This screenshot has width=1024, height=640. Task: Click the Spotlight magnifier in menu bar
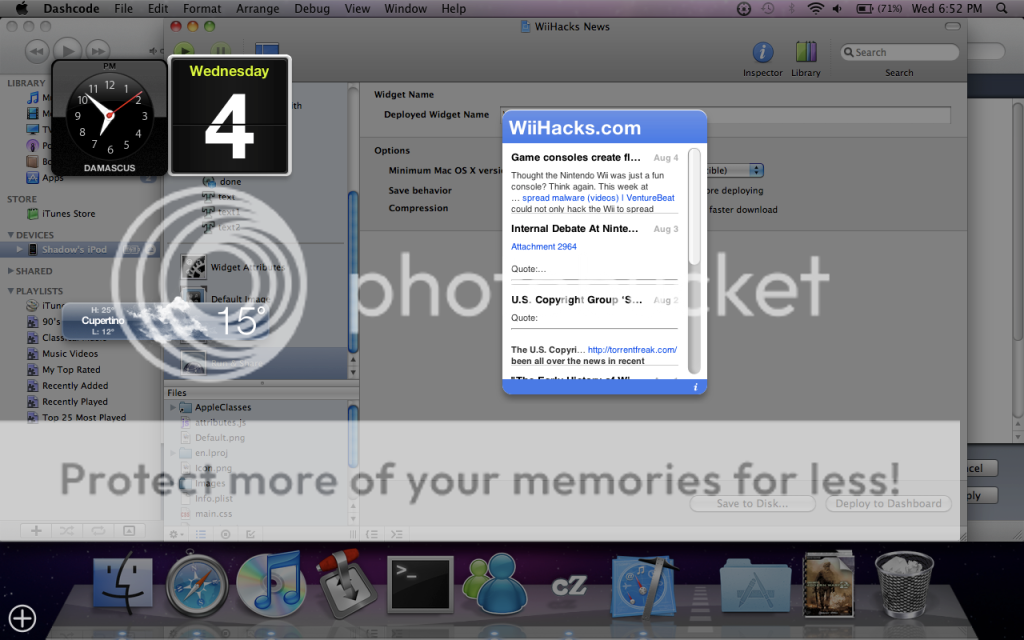(1001, 8)
